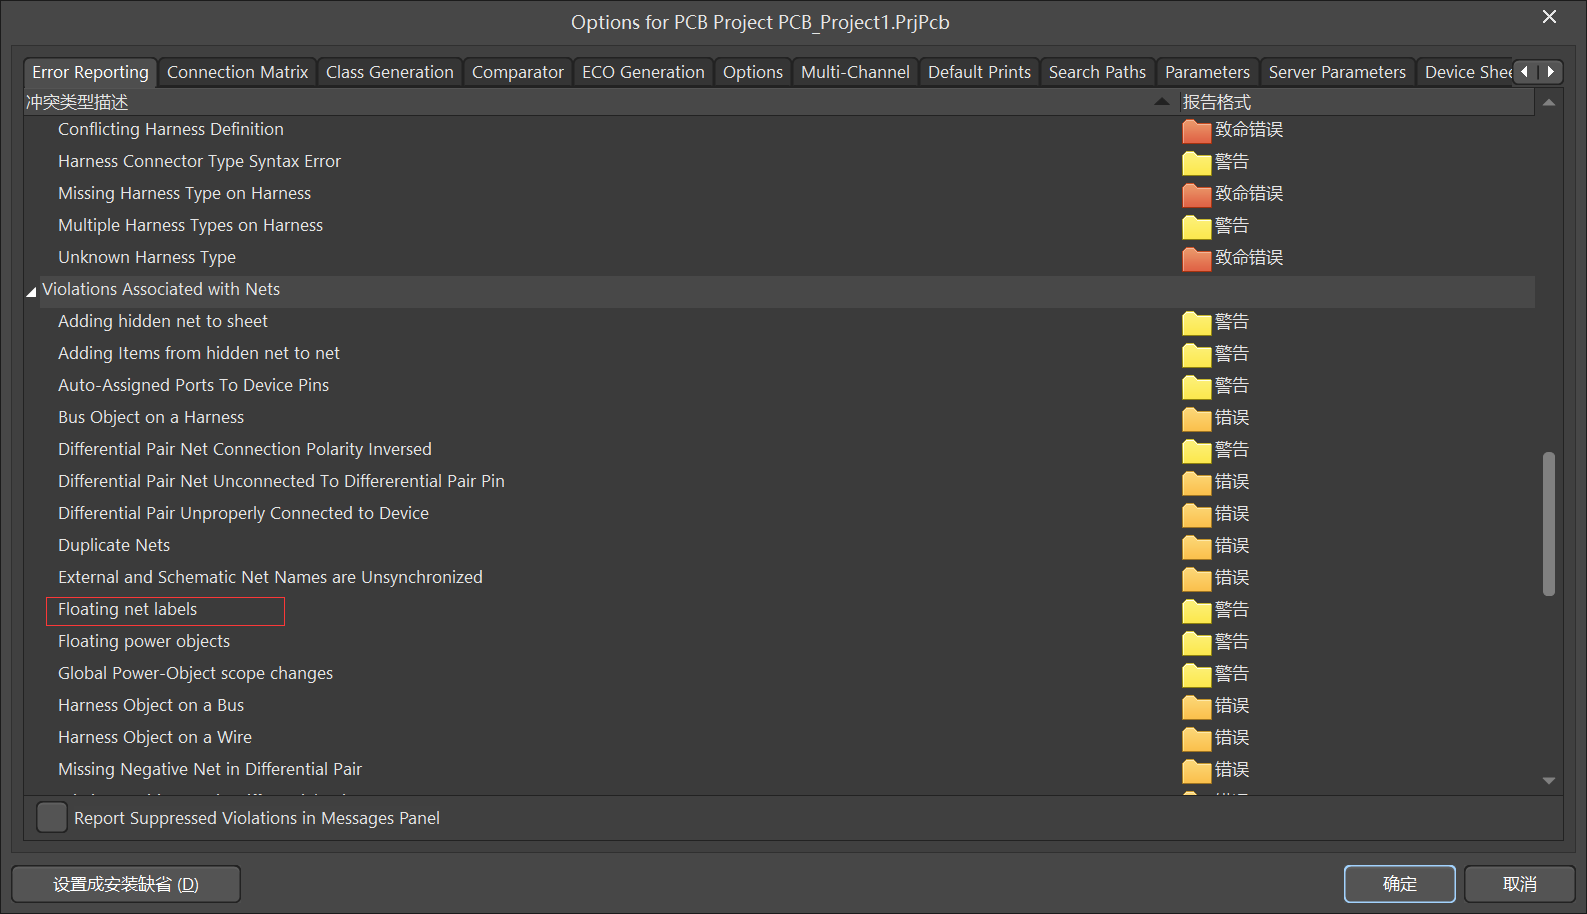Screen dimensions: 1587x914
Task: Click the report icon for Adding Items from hidden net to net
Action: 1196,354
